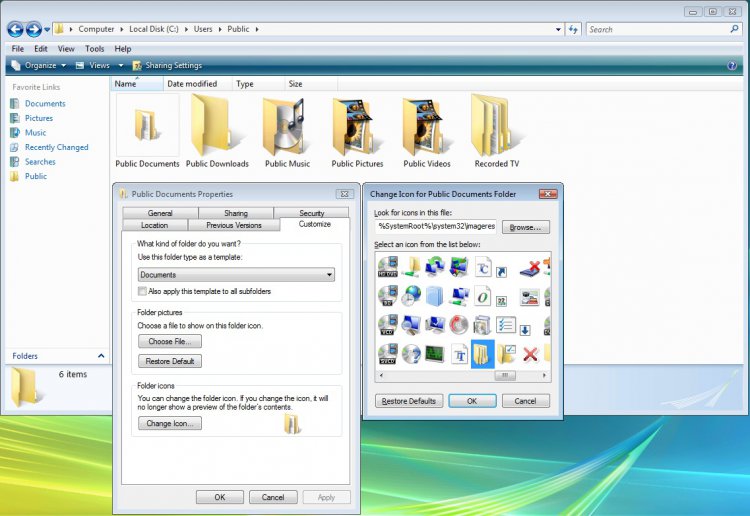Switch to the Previous Versions tab
Image resolution: width=750 pixels, height=516 pixels.
pos(234,225)
